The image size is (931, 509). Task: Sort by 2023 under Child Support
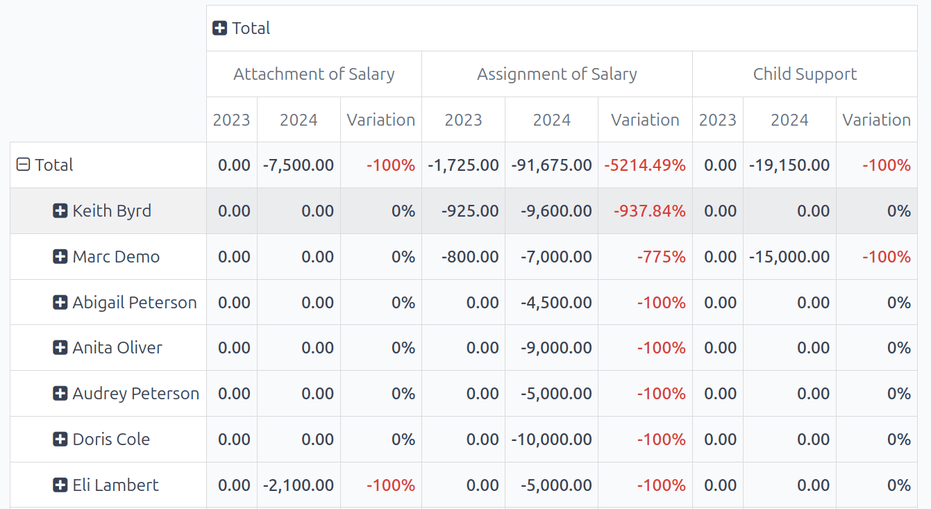[717, 120]
